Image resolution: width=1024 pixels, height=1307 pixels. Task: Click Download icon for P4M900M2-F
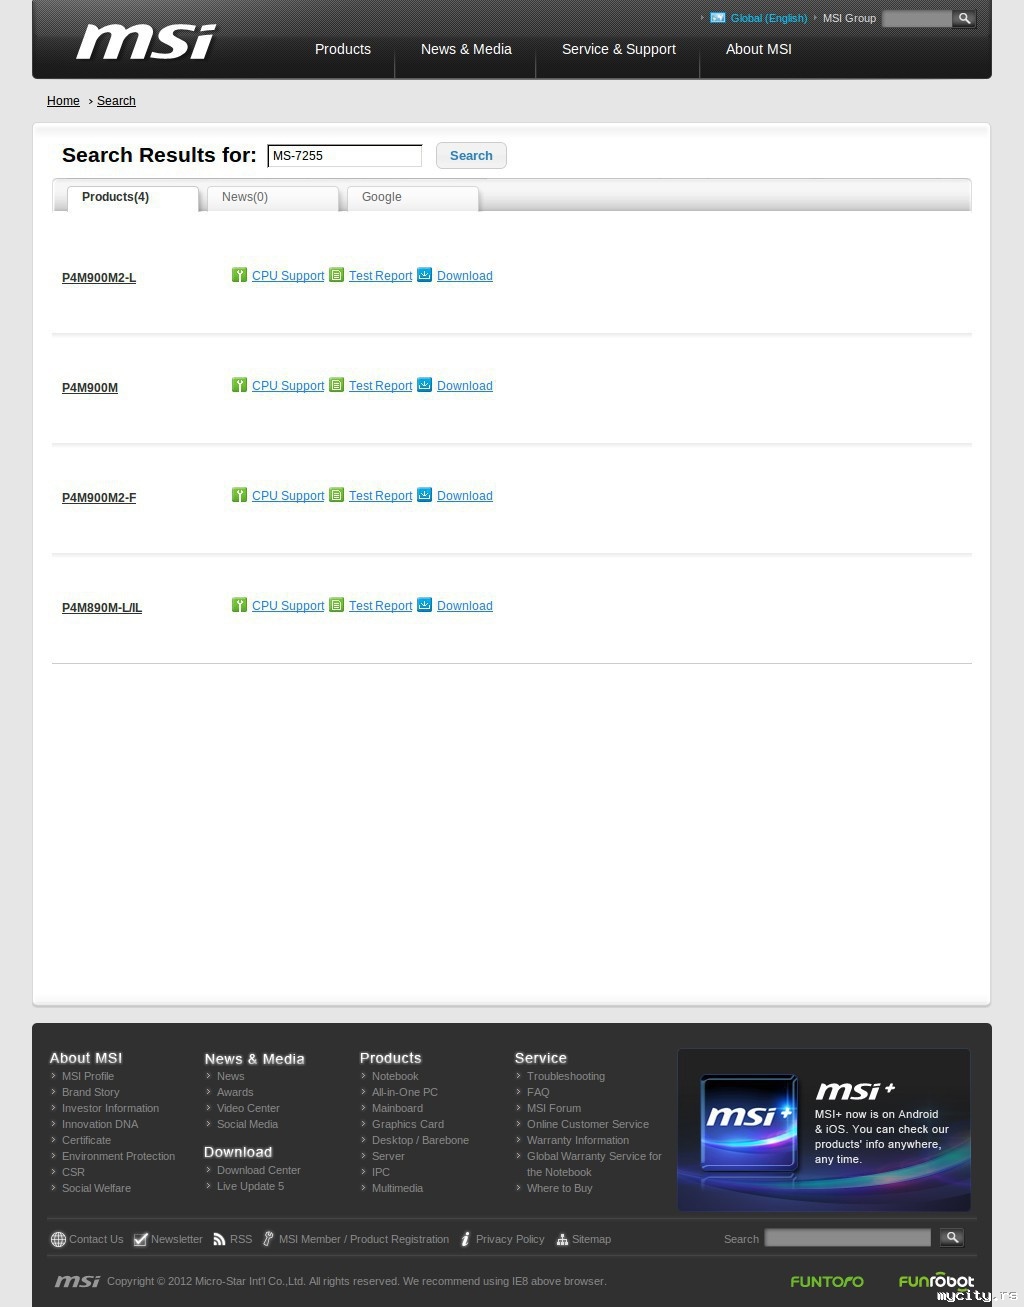click(424, 495)
